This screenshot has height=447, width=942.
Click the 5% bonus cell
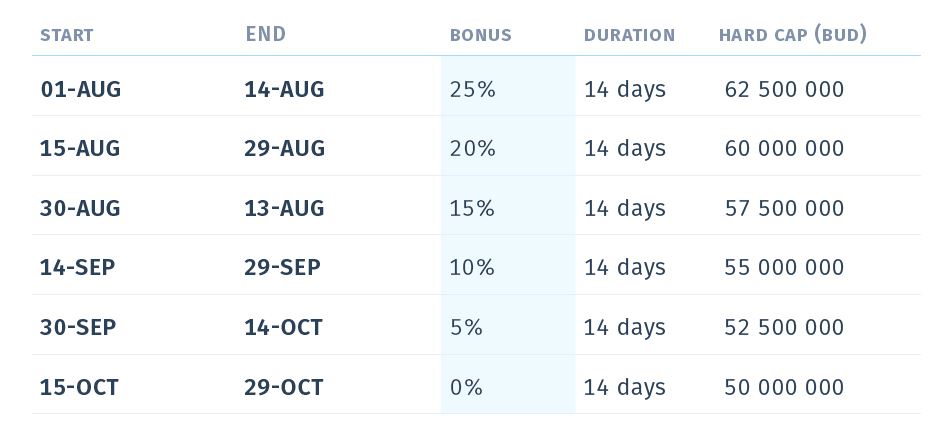(x=466, y=327)
